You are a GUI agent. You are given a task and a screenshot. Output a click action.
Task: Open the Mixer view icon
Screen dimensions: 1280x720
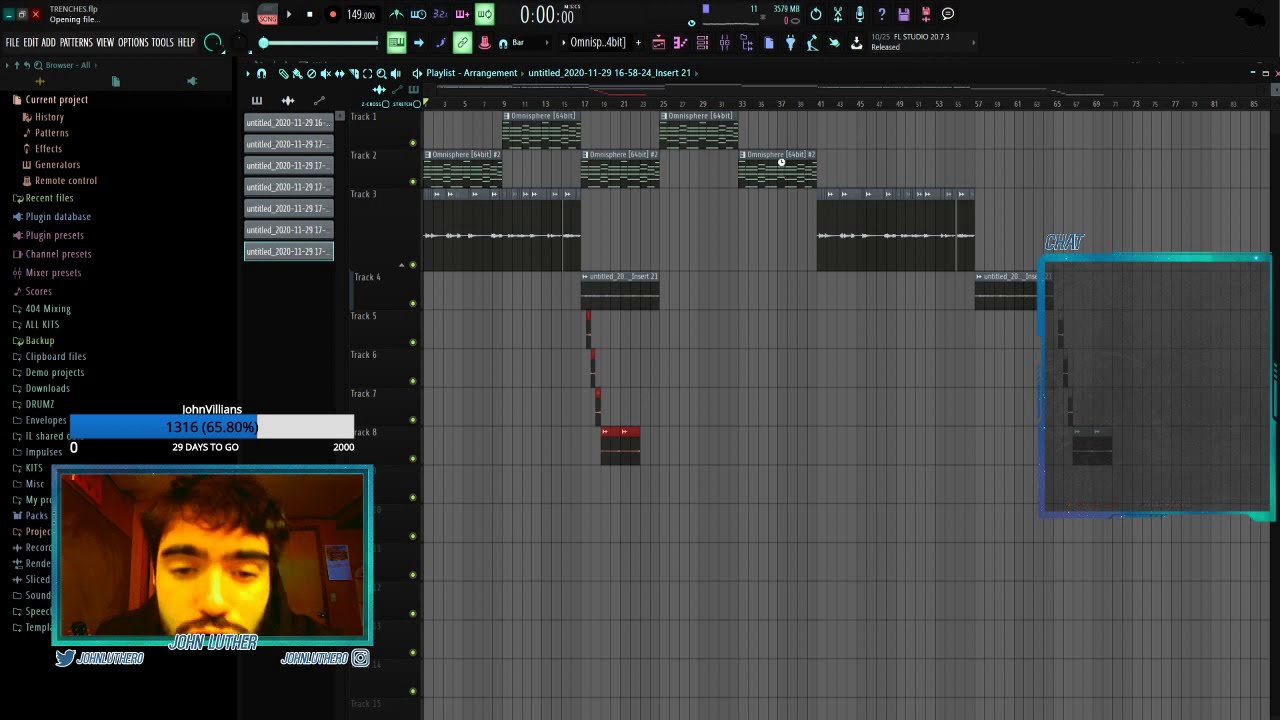[724, 43]
